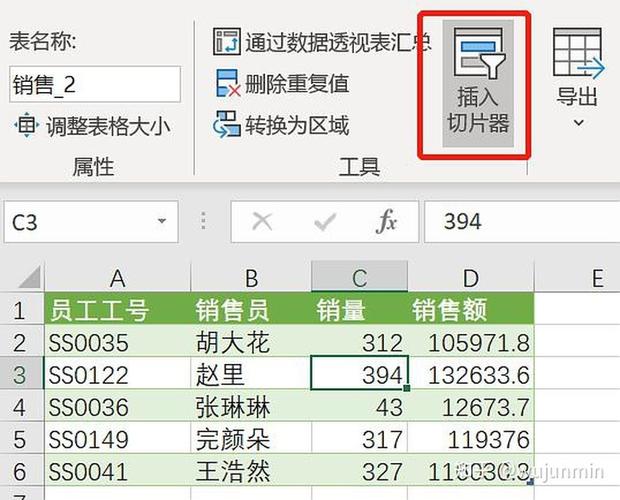The width and height of the screenshot is (620, 500).
Task: Click cell with value 132633.6
Action: point(471,374)
